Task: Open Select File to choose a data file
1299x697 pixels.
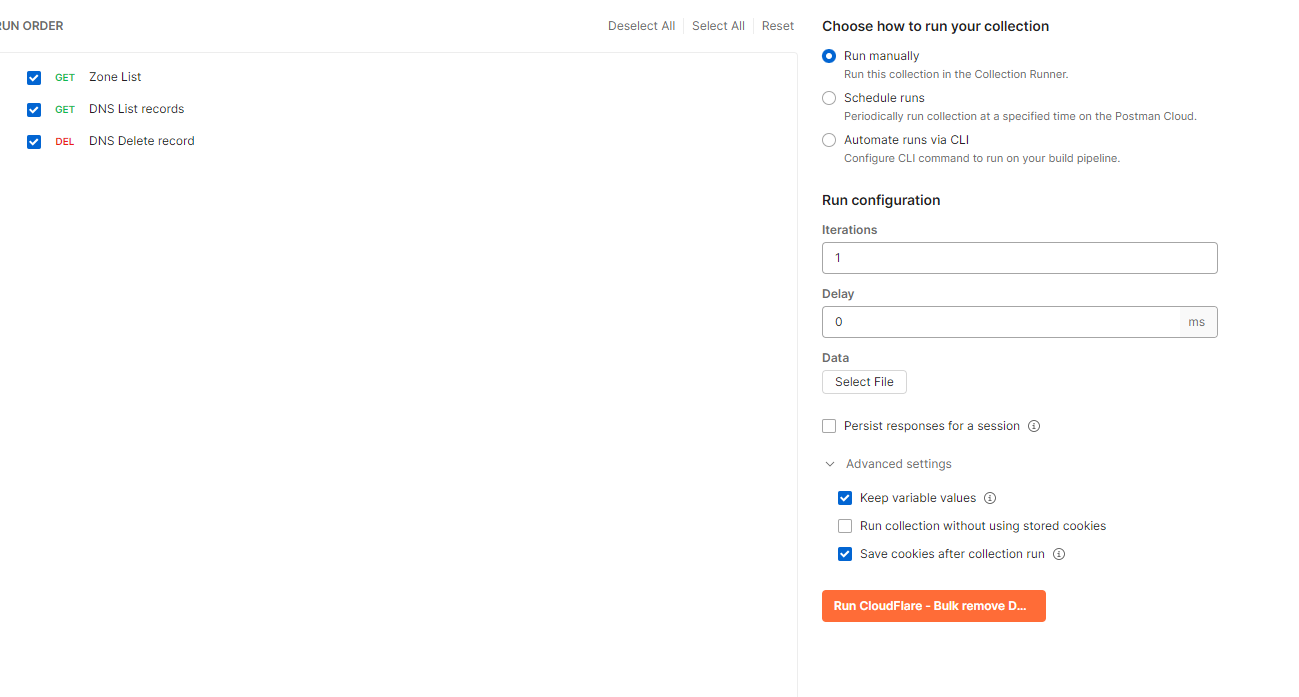Action: 863,381
